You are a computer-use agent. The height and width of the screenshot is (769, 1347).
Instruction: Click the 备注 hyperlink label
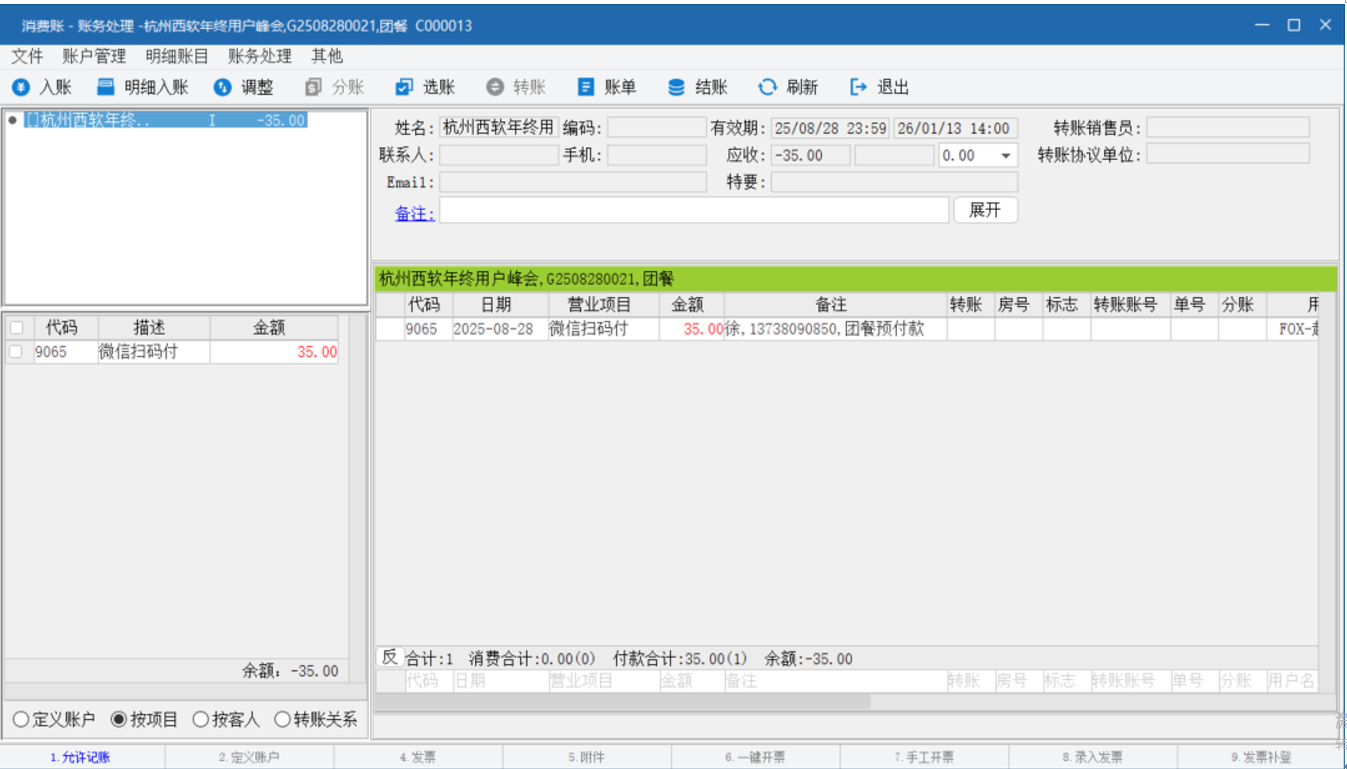point(414,212)
